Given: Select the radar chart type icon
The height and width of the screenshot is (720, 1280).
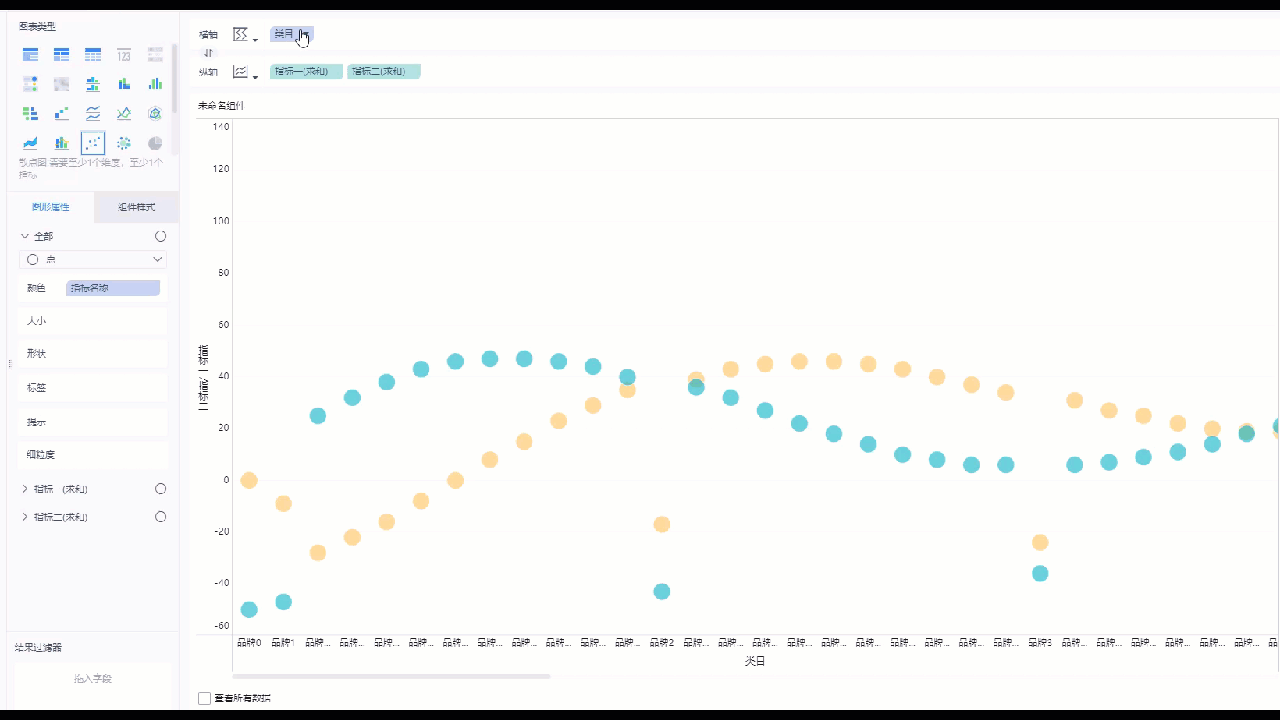Looking at the screenshot, I should [x=155, y=113].
